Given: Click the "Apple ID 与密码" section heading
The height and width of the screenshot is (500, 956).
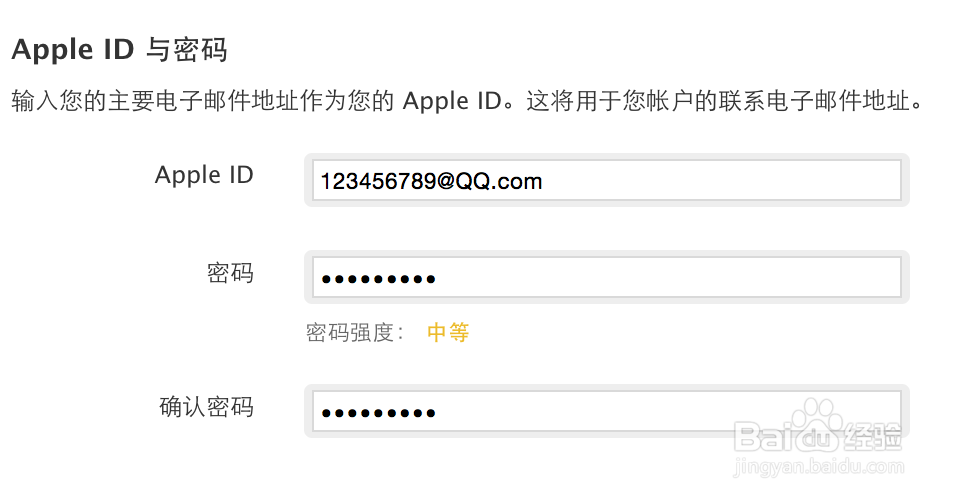Looking at the screenshot, I should pyautogui.click(x=119, y=49).
